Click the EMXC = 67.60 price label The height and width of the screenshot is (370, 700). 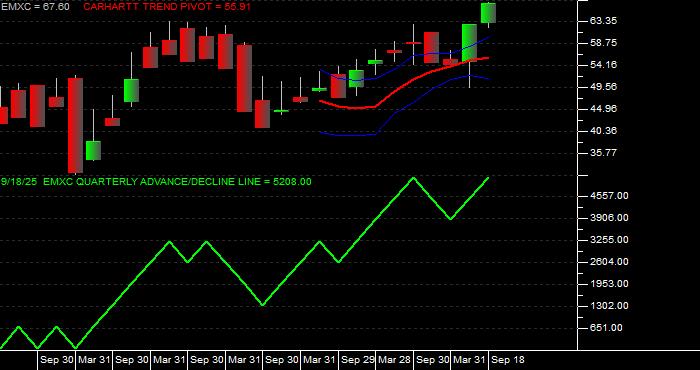click(35, 7)
